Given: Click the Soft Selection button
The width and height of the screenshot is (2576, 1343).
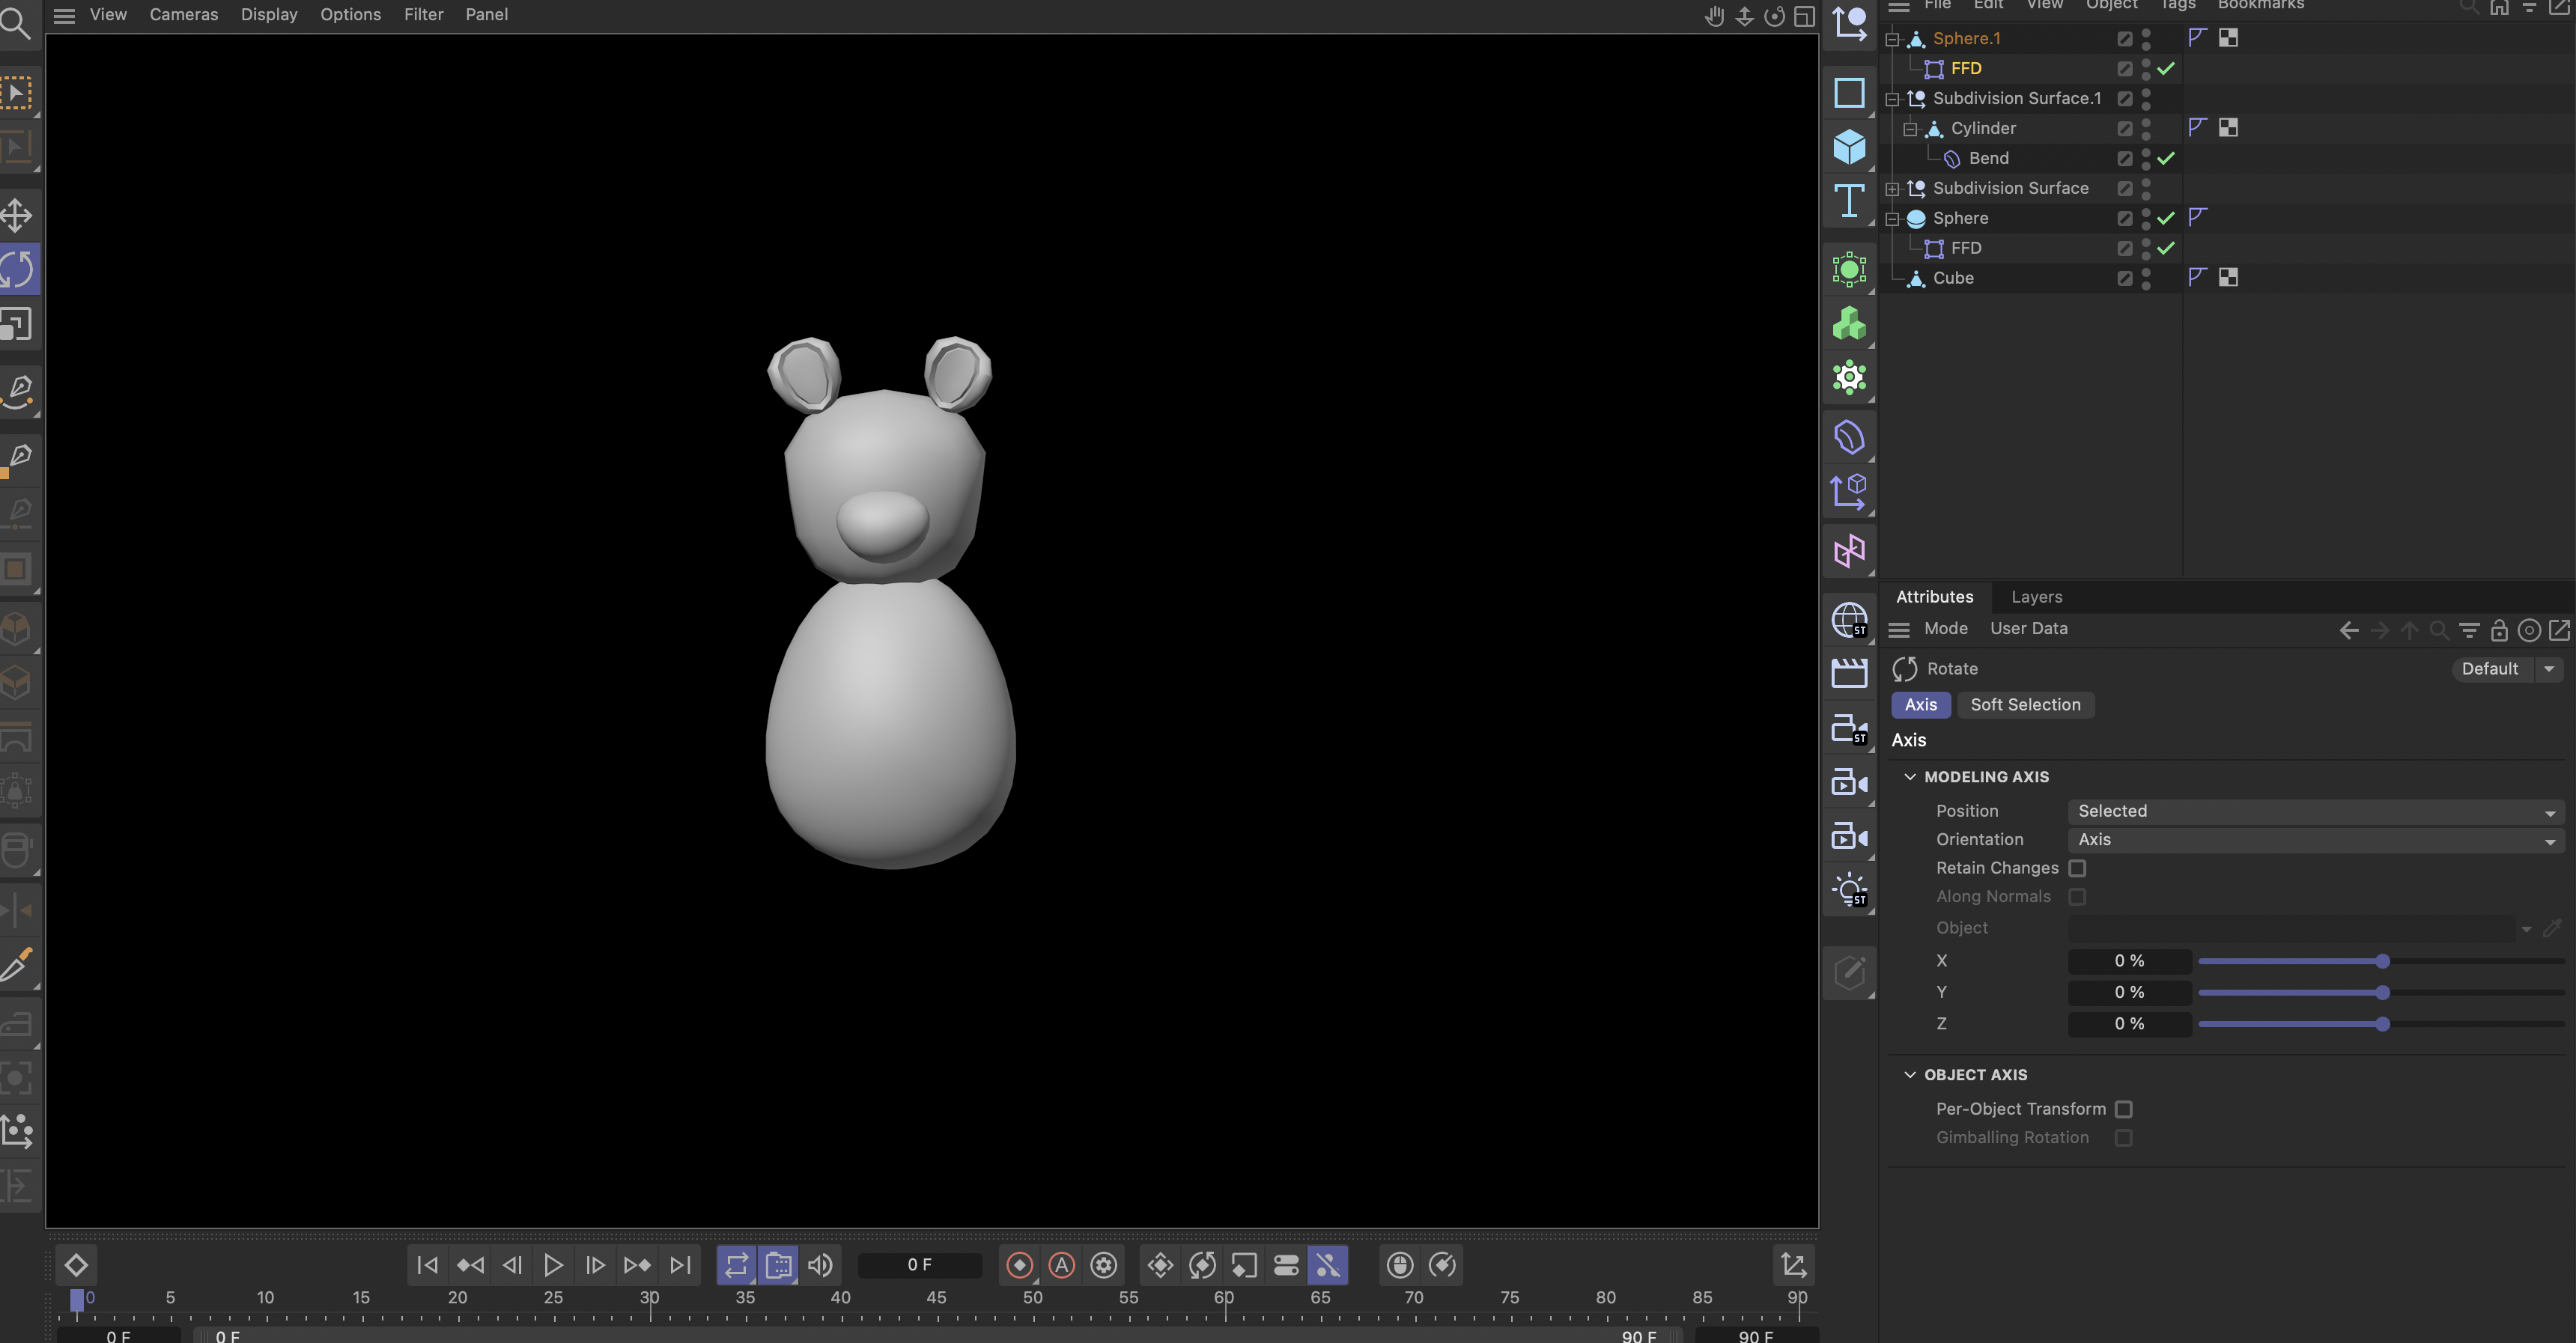Looking at the screenshot, I should [x=2025, y=705].
